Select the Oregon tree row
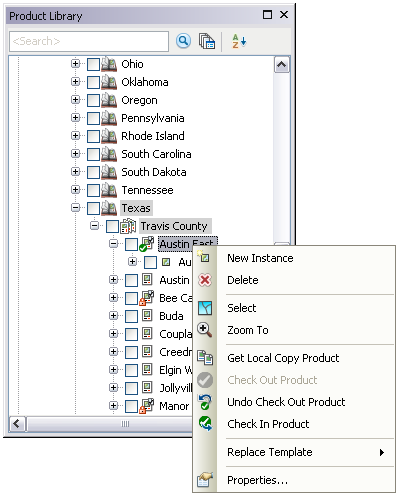This screenshot has width=397, height=496. pyautogui.click(x=139, y=100)
